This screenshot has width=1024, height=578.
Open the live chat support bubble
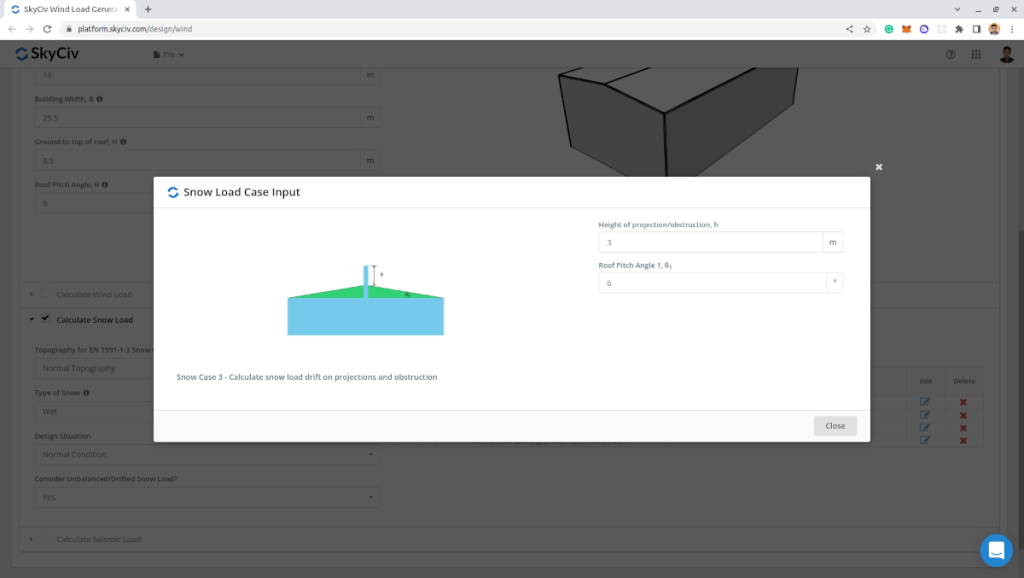pos(996,550)
